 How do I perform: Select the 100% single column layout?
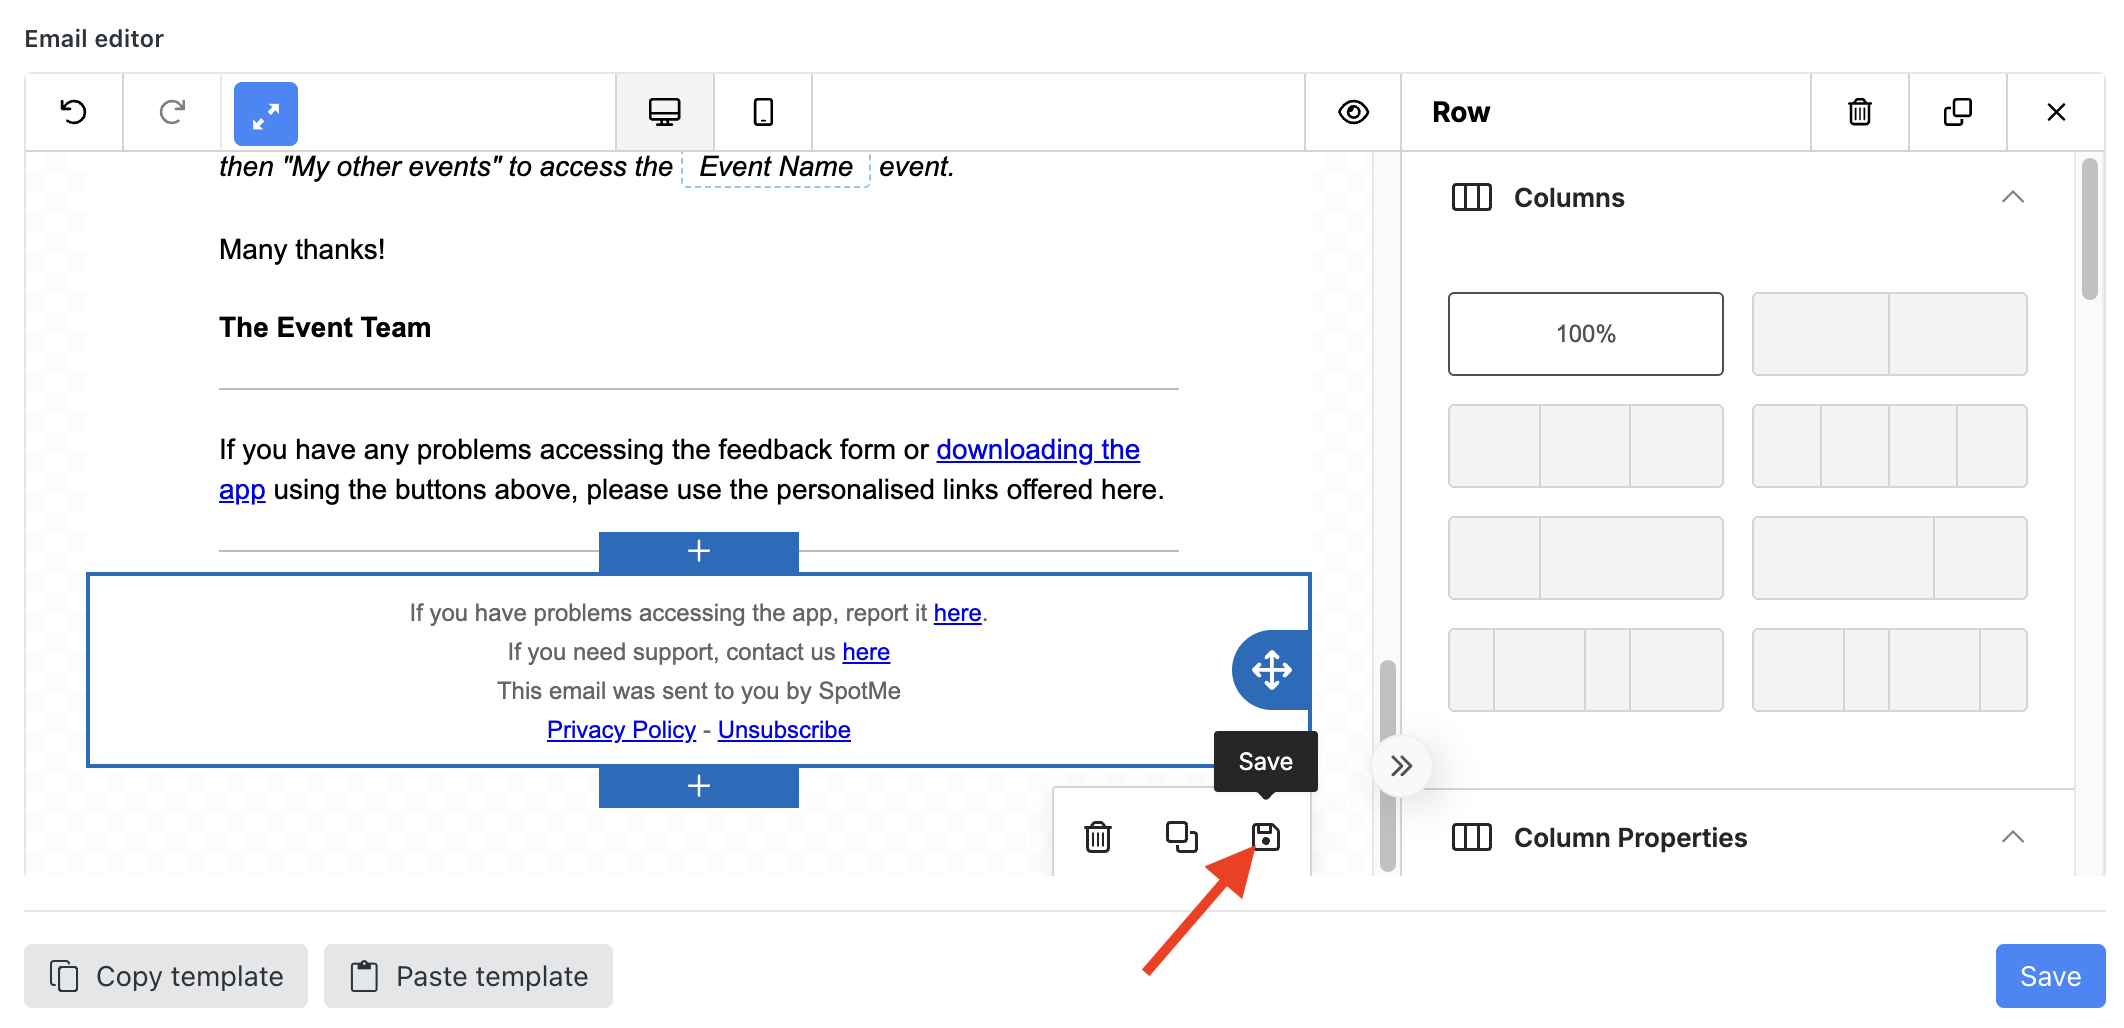1586,334
